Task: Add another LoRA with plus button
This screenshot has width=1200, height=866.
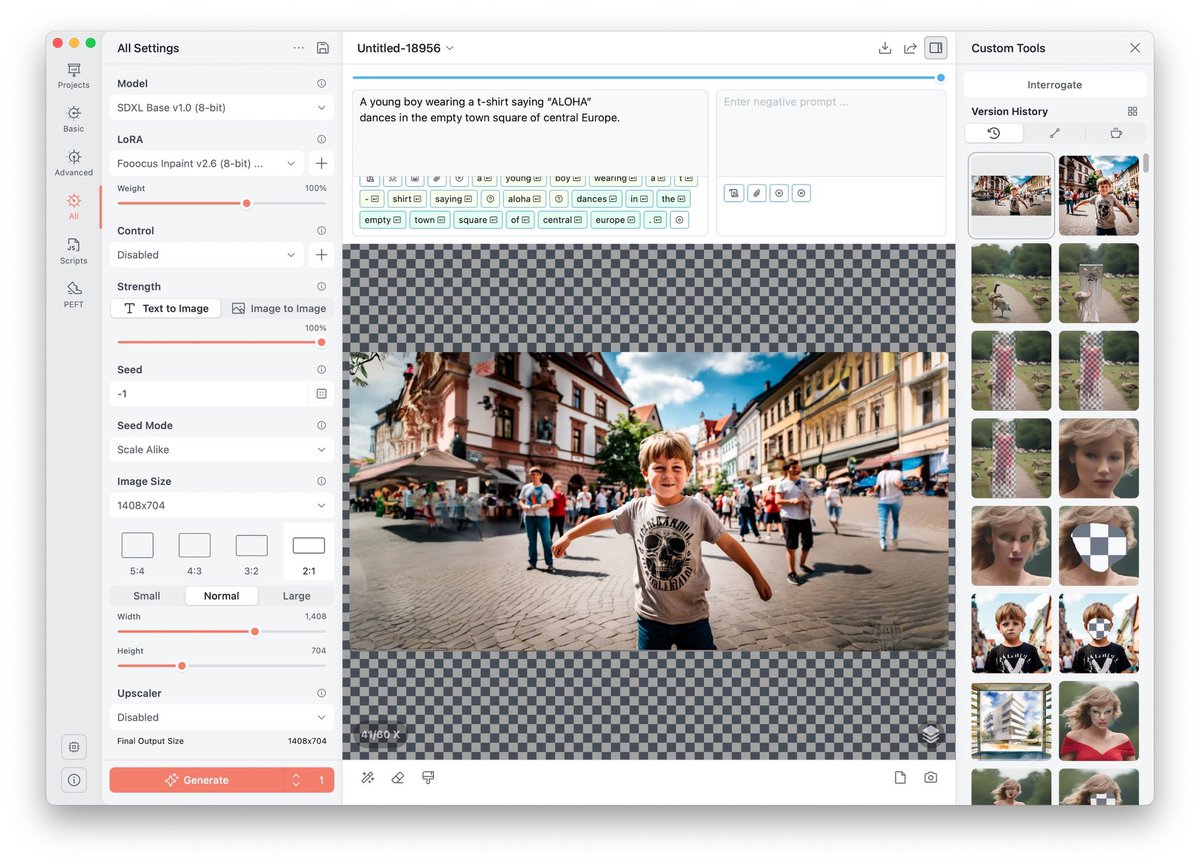Action: click(x=321, y=163)
